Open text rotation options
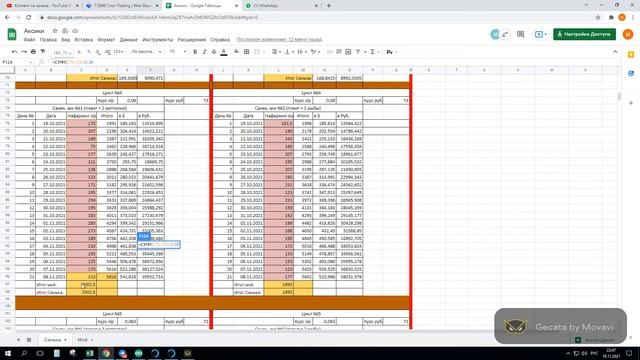The image size is (640, 360). [315, 52]
